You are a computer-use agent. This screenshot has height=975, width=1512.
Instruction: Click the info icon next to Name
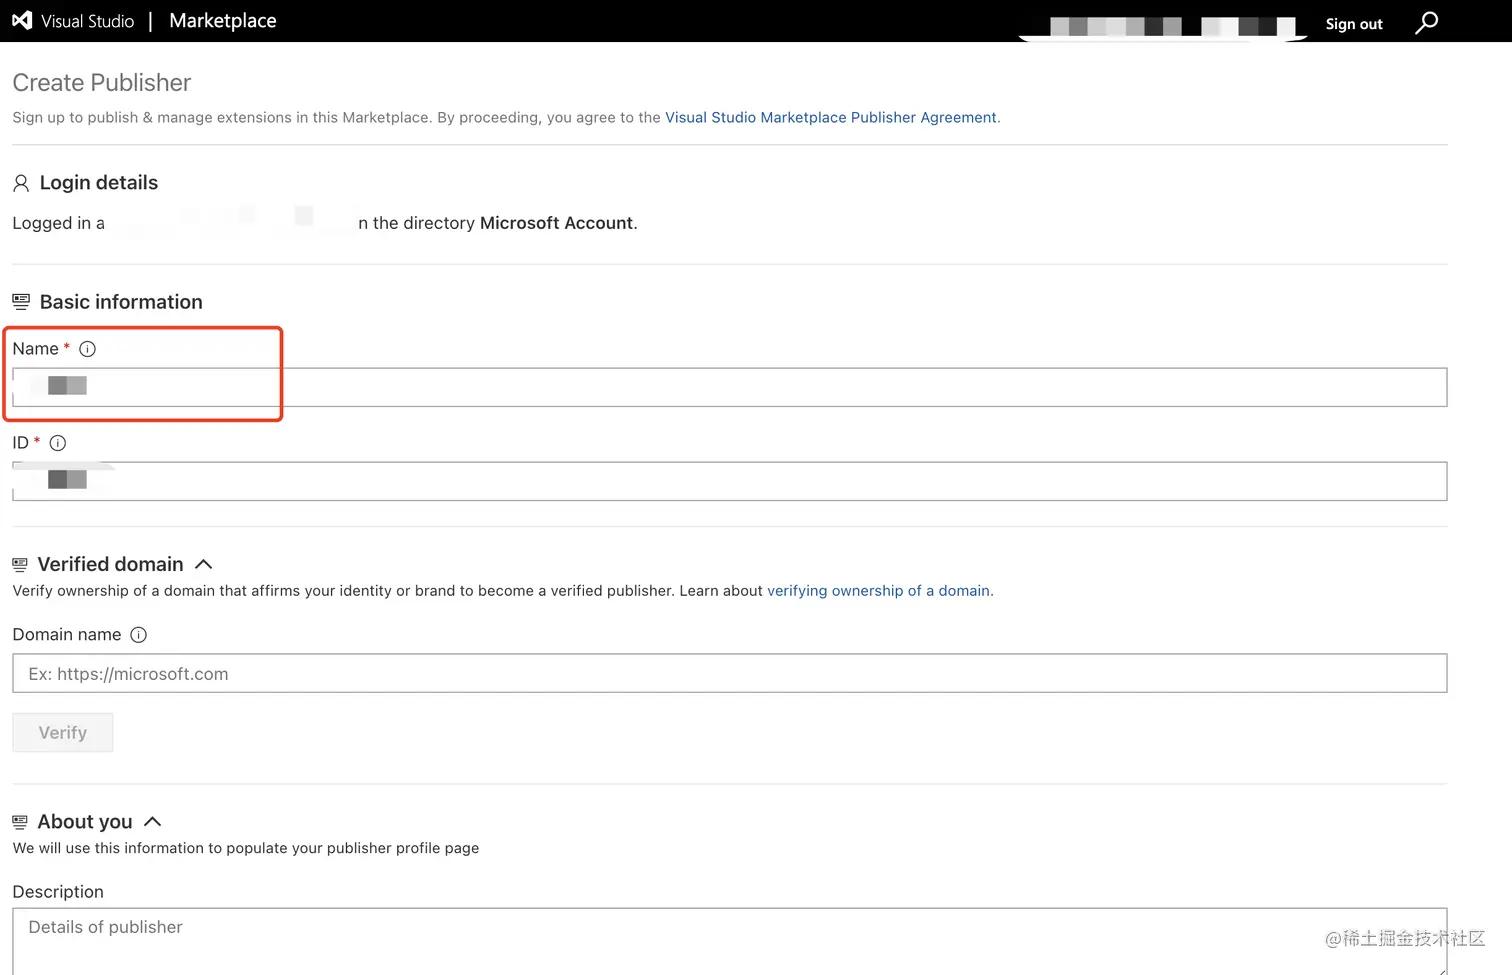(88, 349)
